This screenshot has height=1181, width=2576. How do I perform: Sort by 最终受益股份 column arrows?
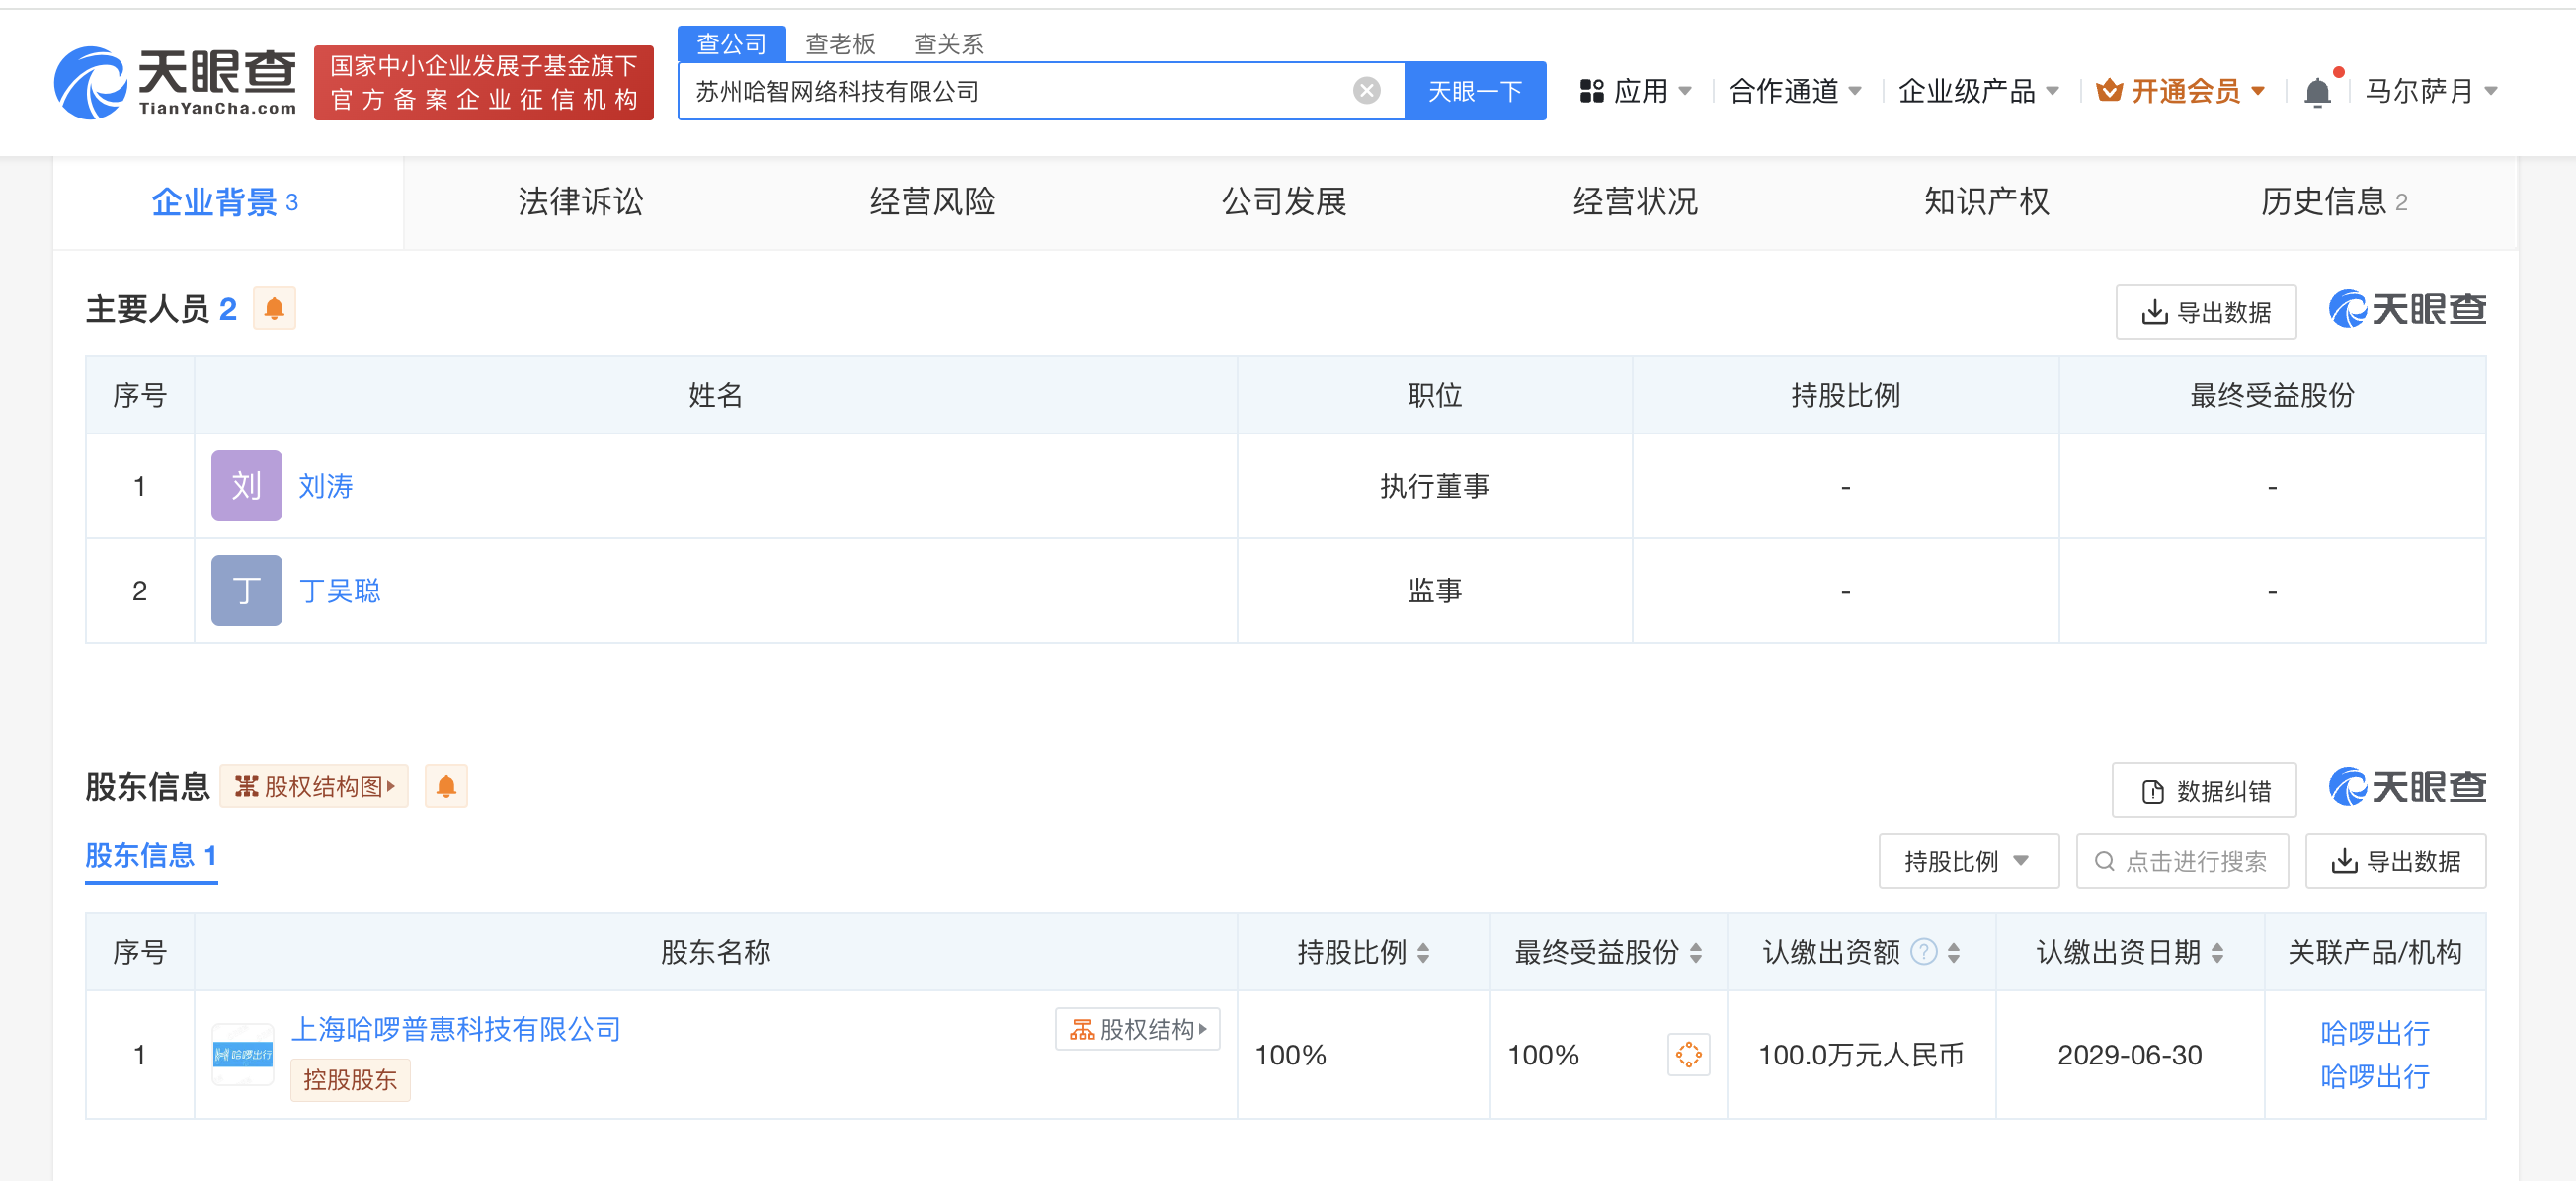coord(1696,953)
